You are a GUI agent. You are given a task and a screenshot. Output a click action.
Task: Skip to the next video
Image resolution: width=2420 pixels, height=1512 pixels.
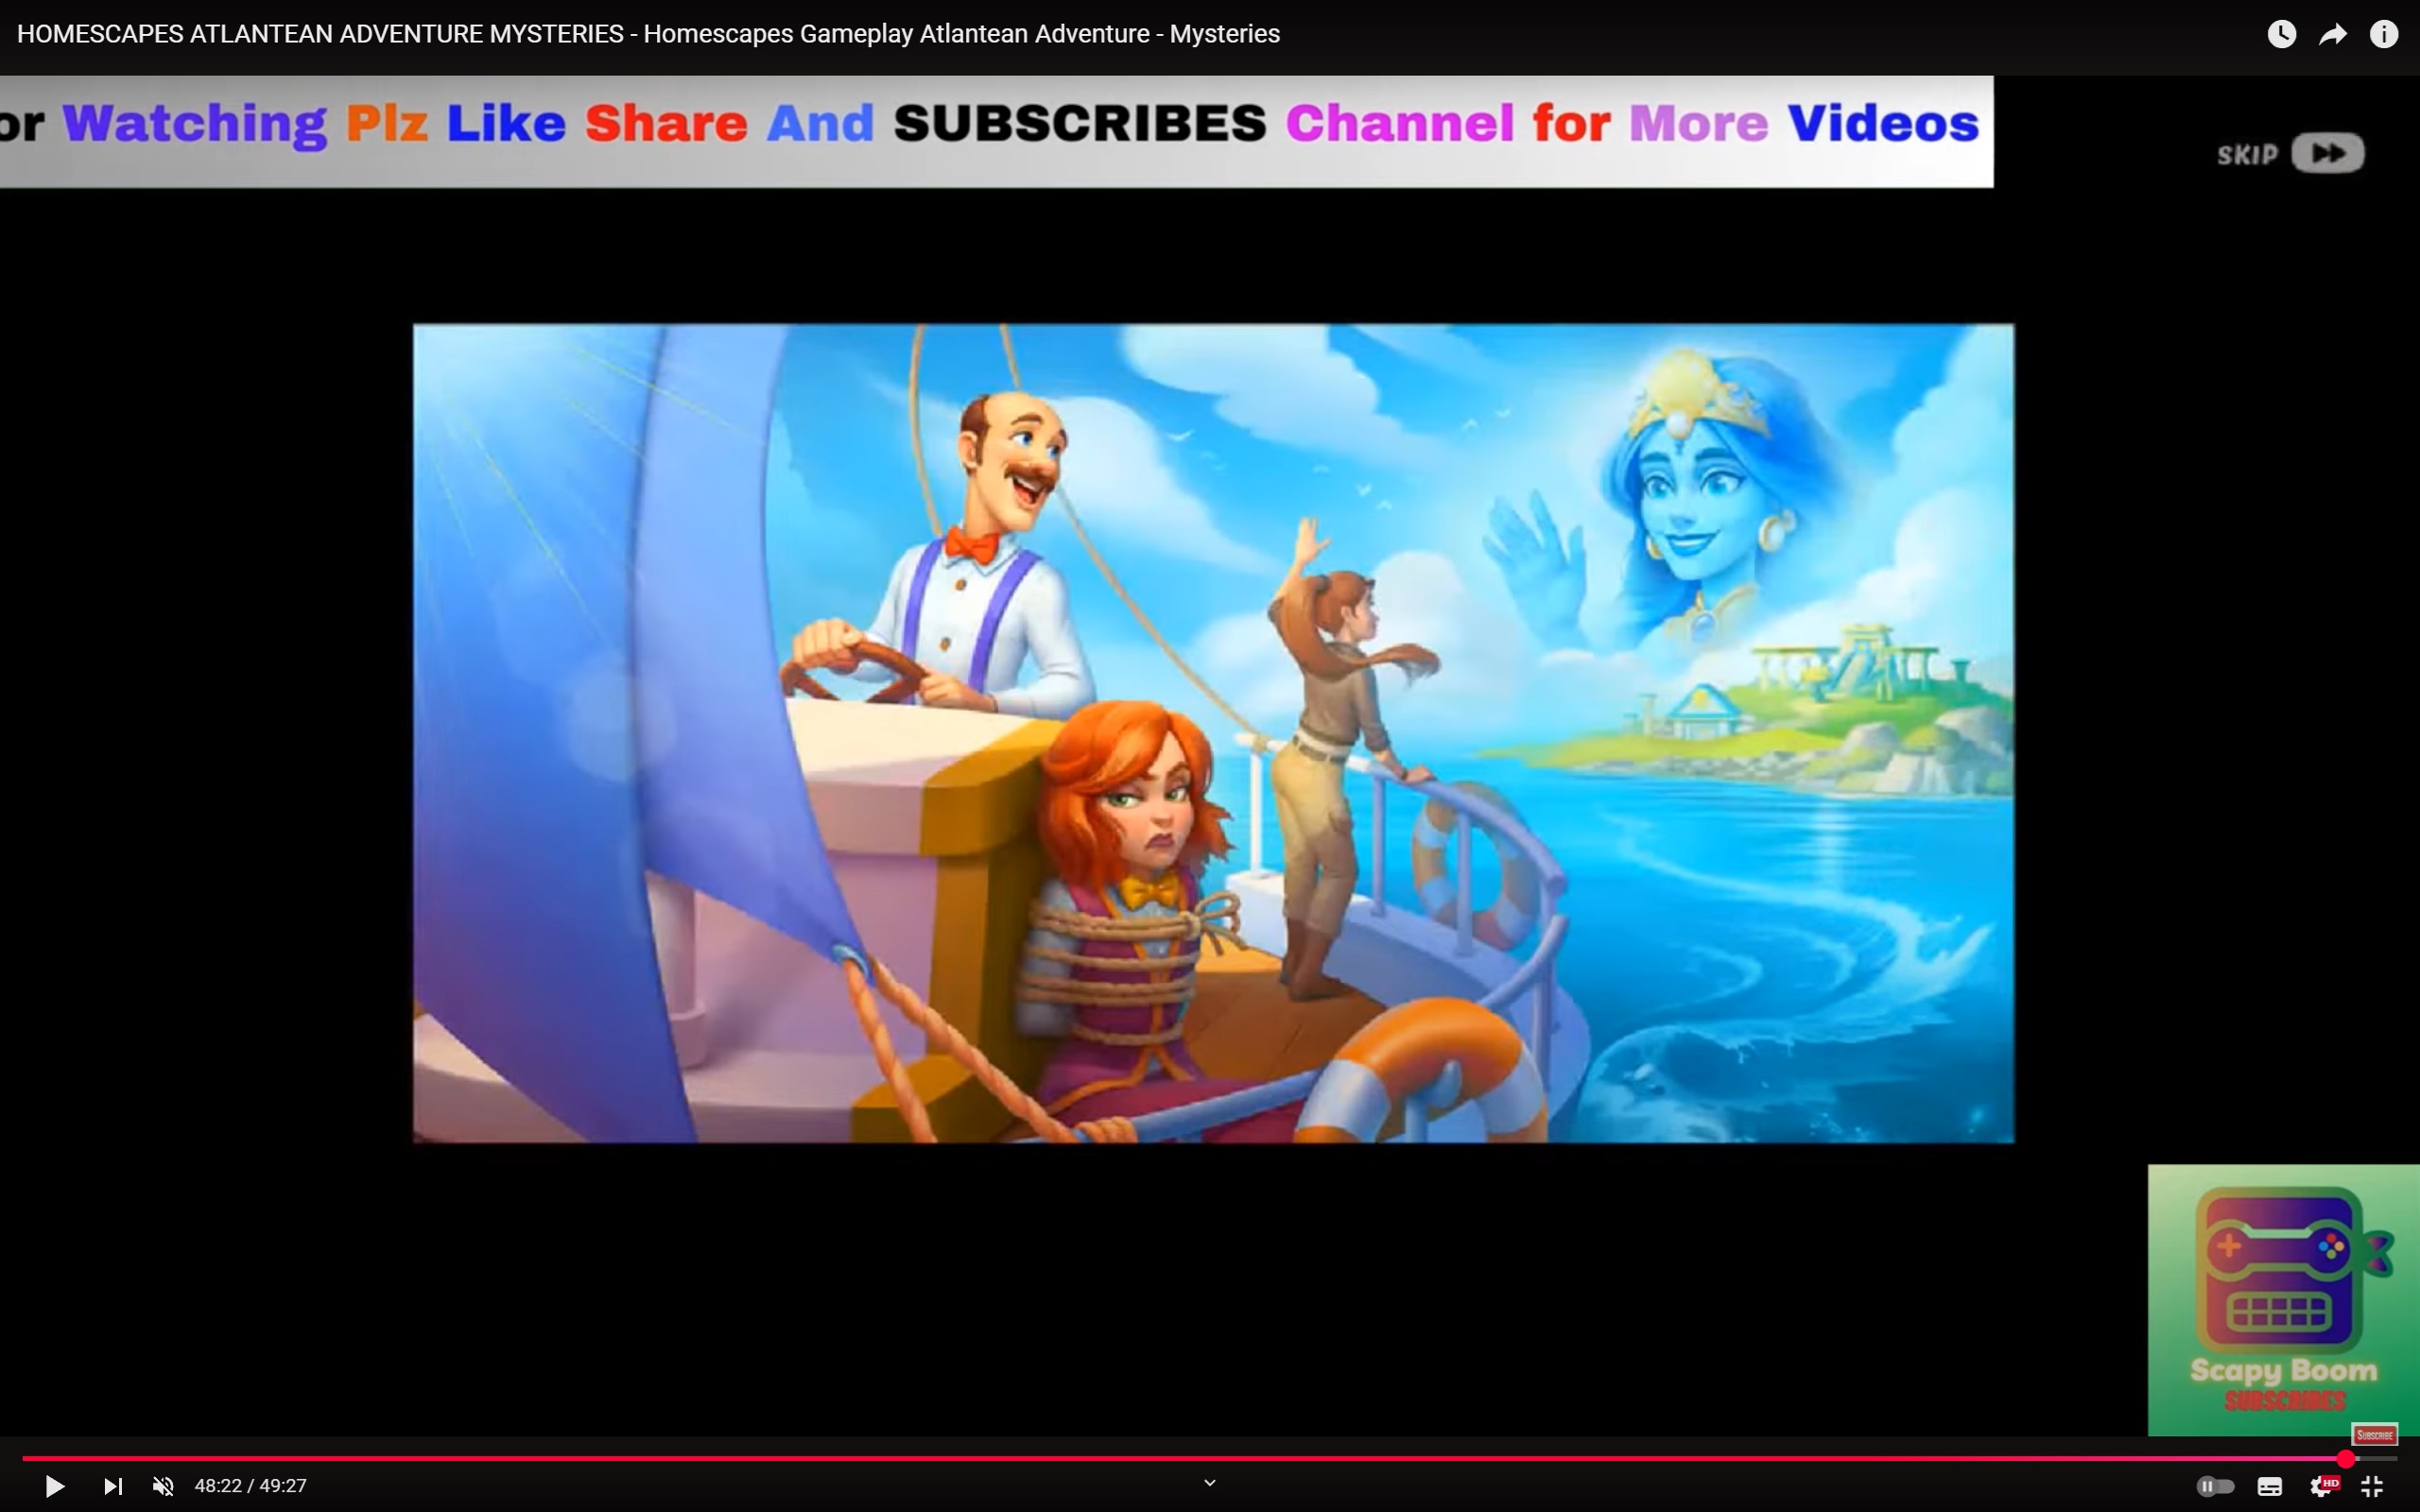pos(113,1486)
